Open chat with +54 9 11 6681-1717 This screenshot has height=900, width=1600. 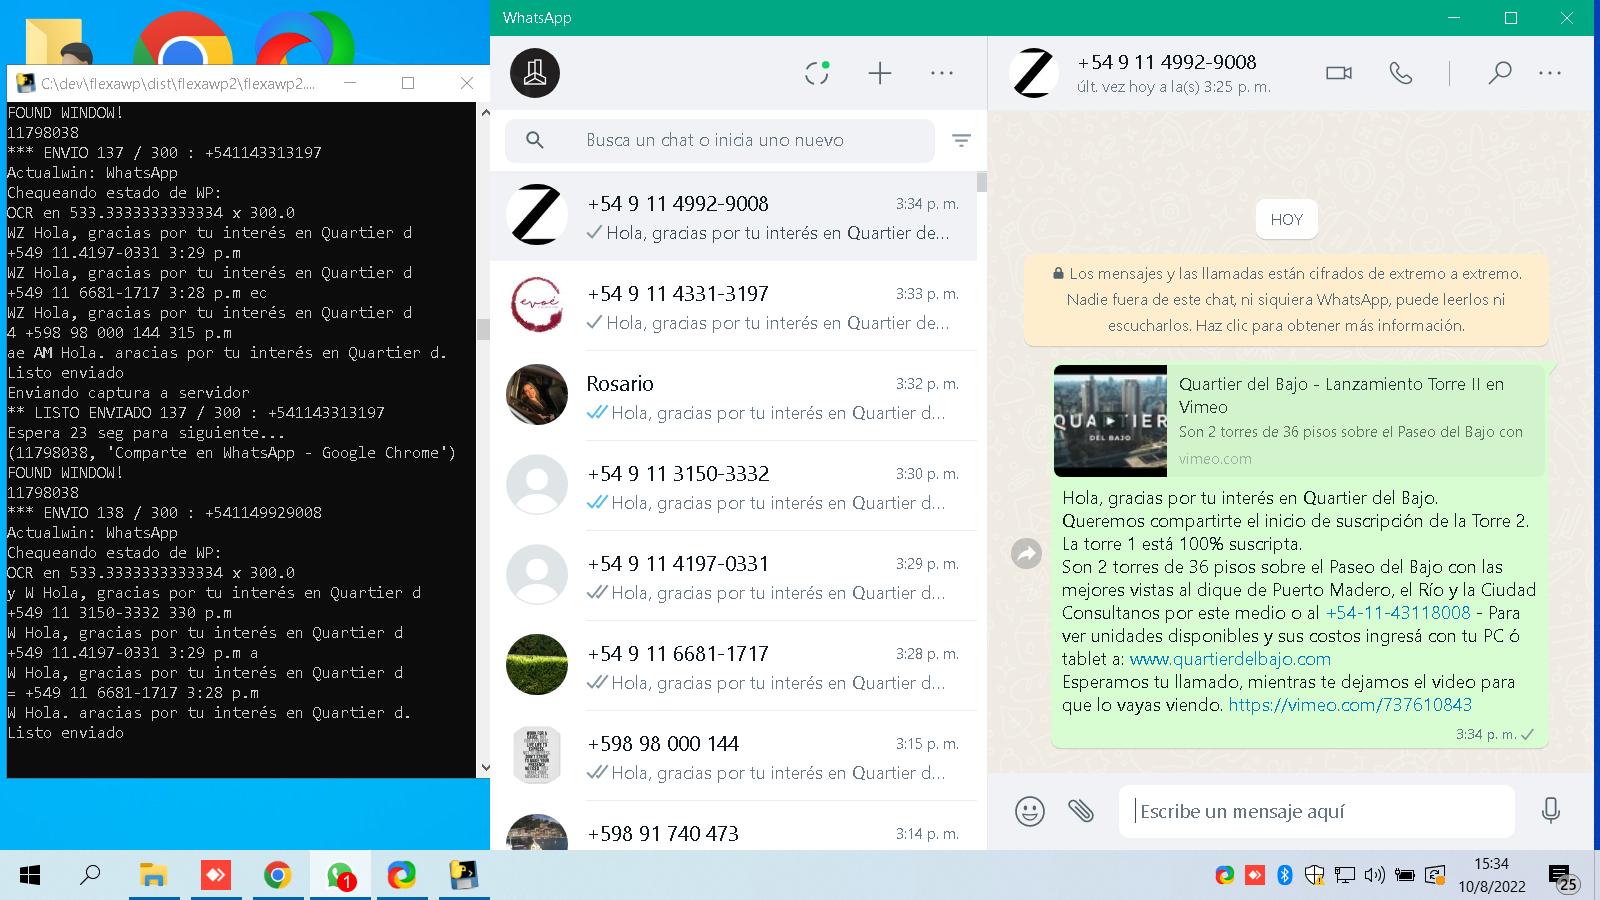pyautogui.click(x=733, y=666)
